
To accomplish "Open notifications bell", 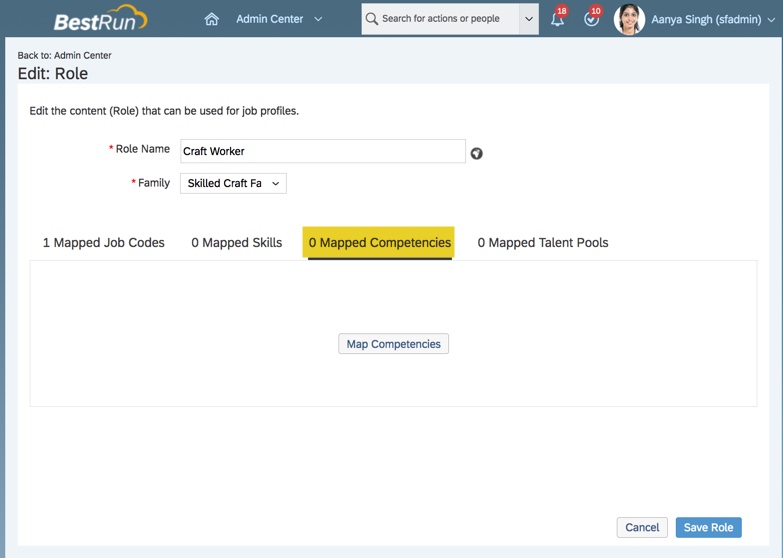I will click(x=557, y=19).
